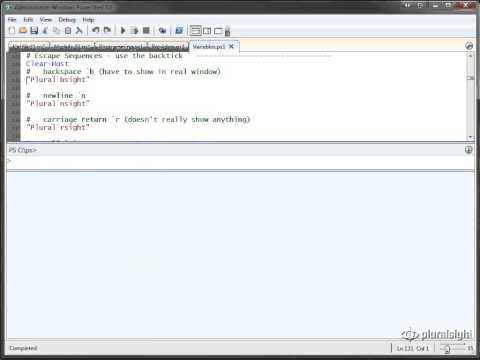Select the Variables.ps1 tab

pos(209,47)
